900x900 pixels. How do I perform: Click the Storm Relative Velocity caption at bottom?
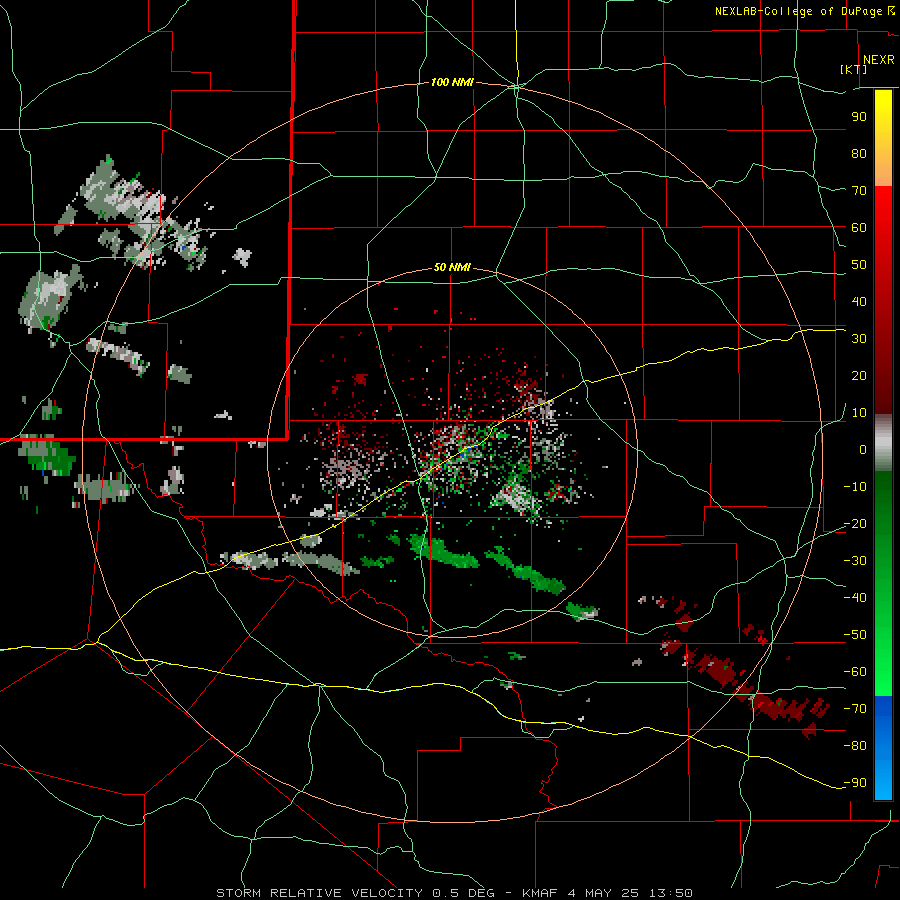[454, 893]
